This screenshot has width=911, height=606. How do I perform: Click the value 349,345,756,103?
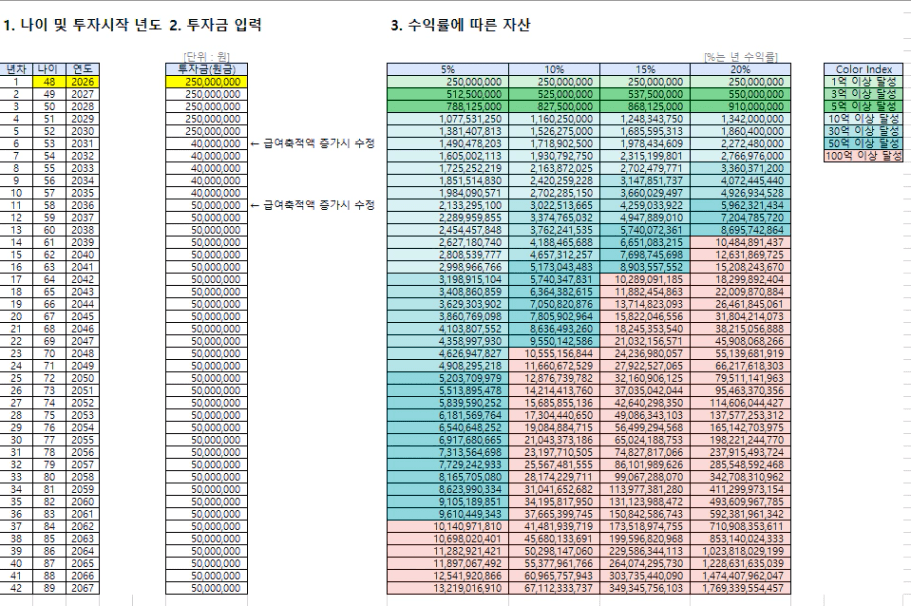(x=645, y=588)
